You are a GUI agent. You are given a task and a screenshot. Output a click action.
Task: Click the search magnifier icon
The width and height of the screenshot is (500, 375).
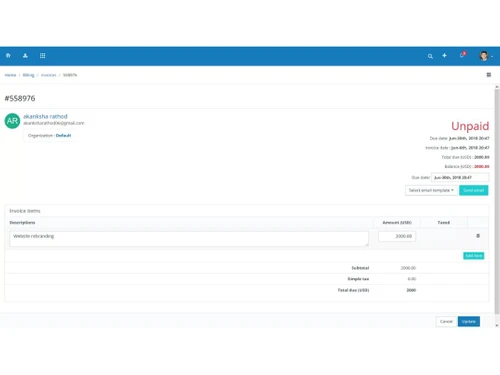pyautogui.click(x=430, y=56)
